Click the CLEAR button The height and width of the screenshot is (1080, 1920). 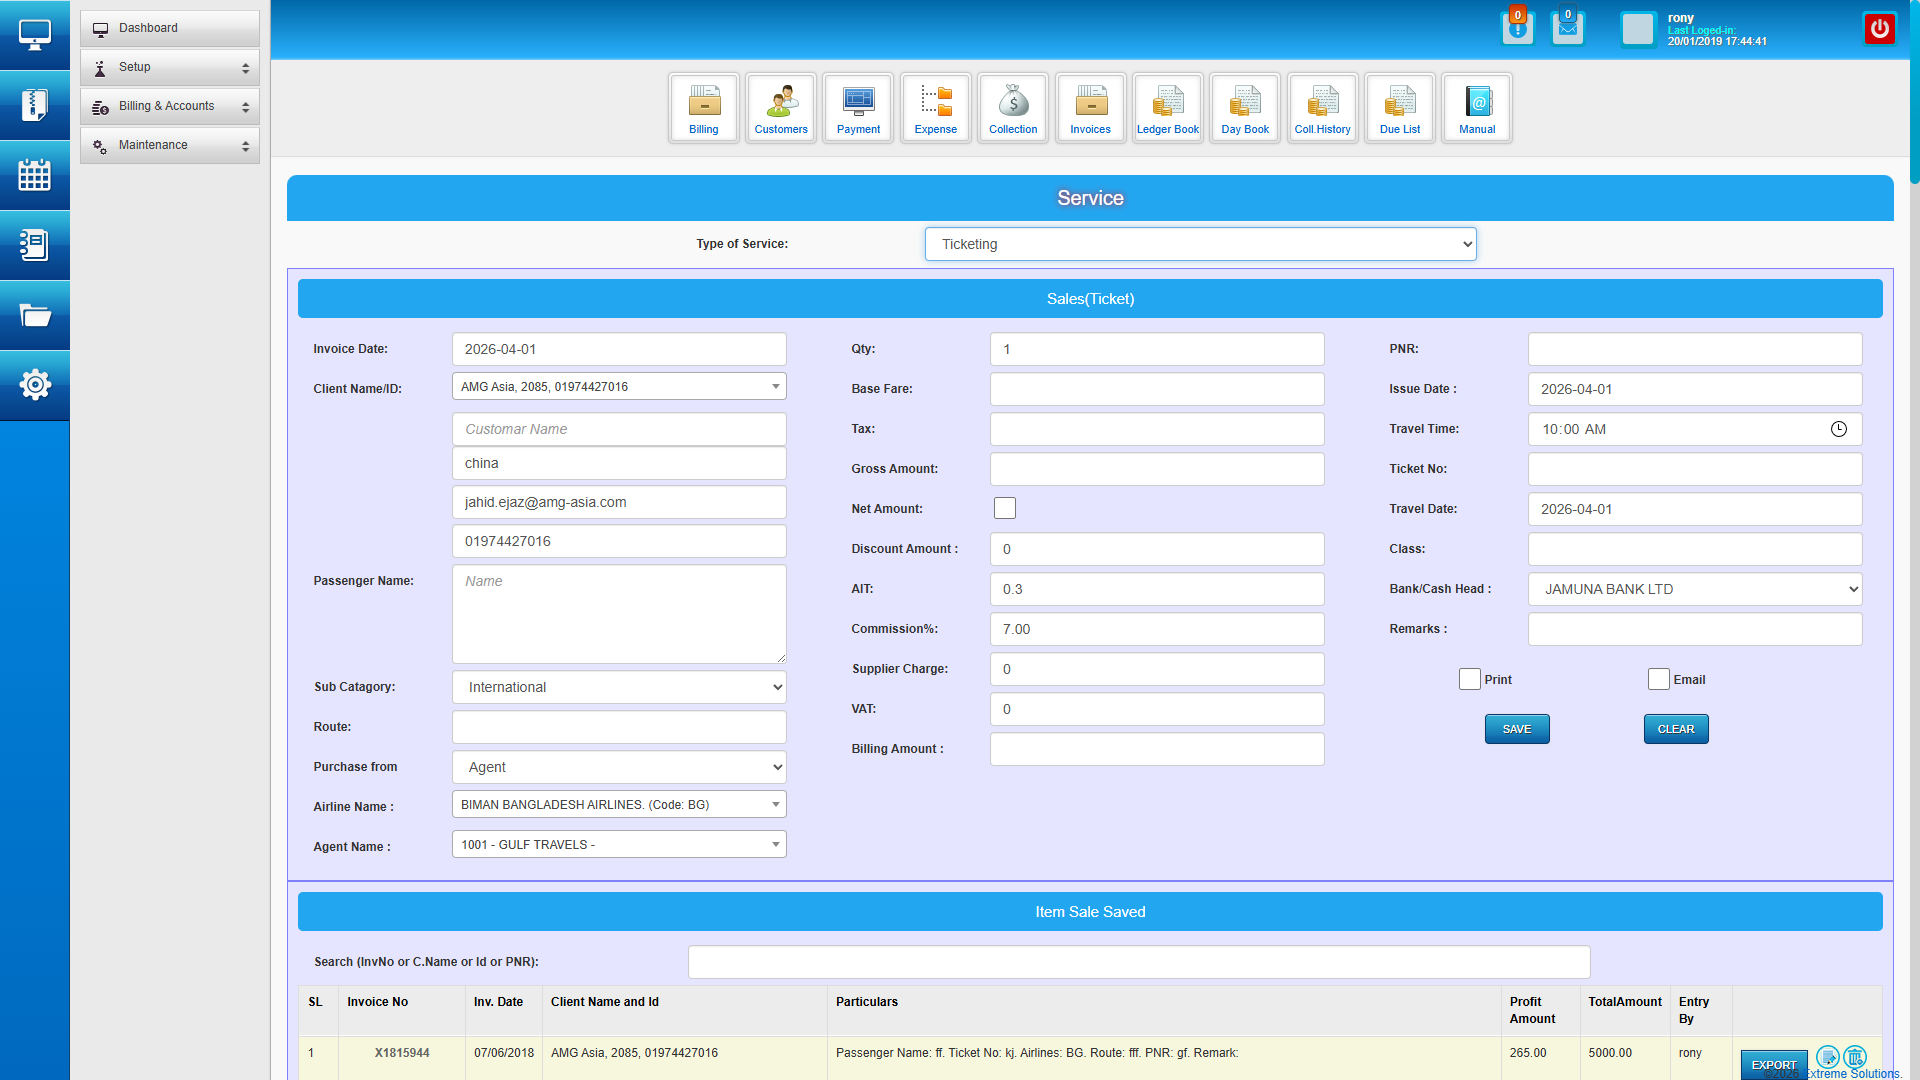[x=1675, y=729]
